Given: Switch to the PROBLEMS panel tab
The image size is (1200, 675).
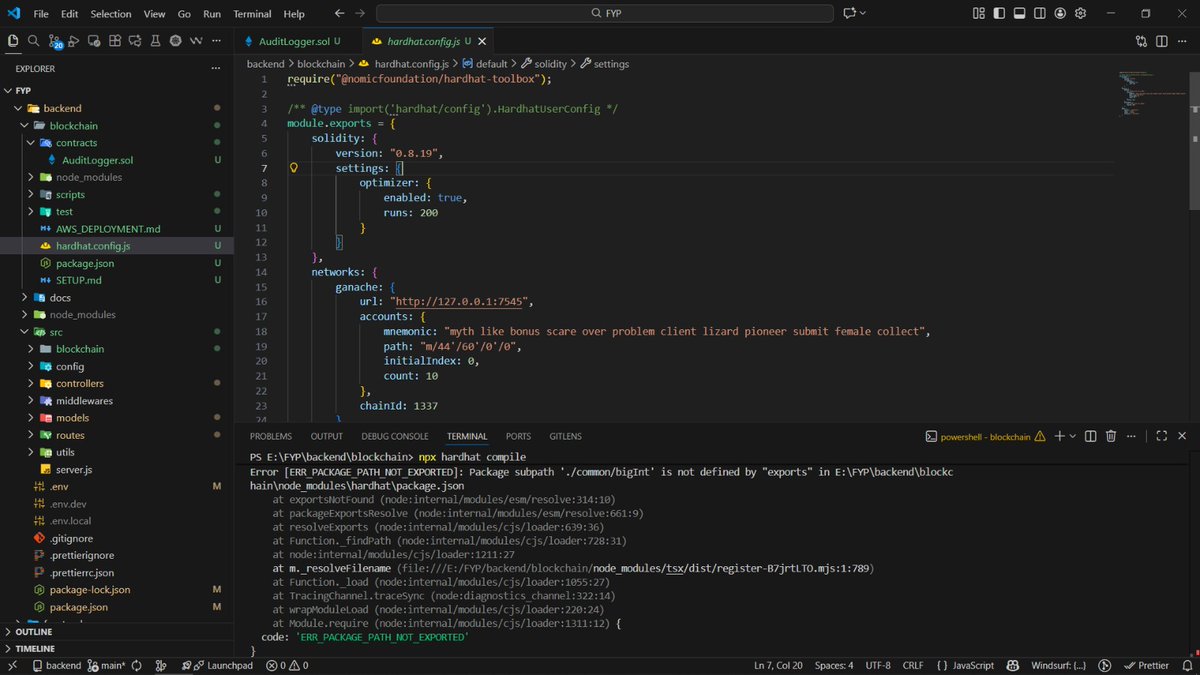Looking at the screenshot, I should coord(271,436).
